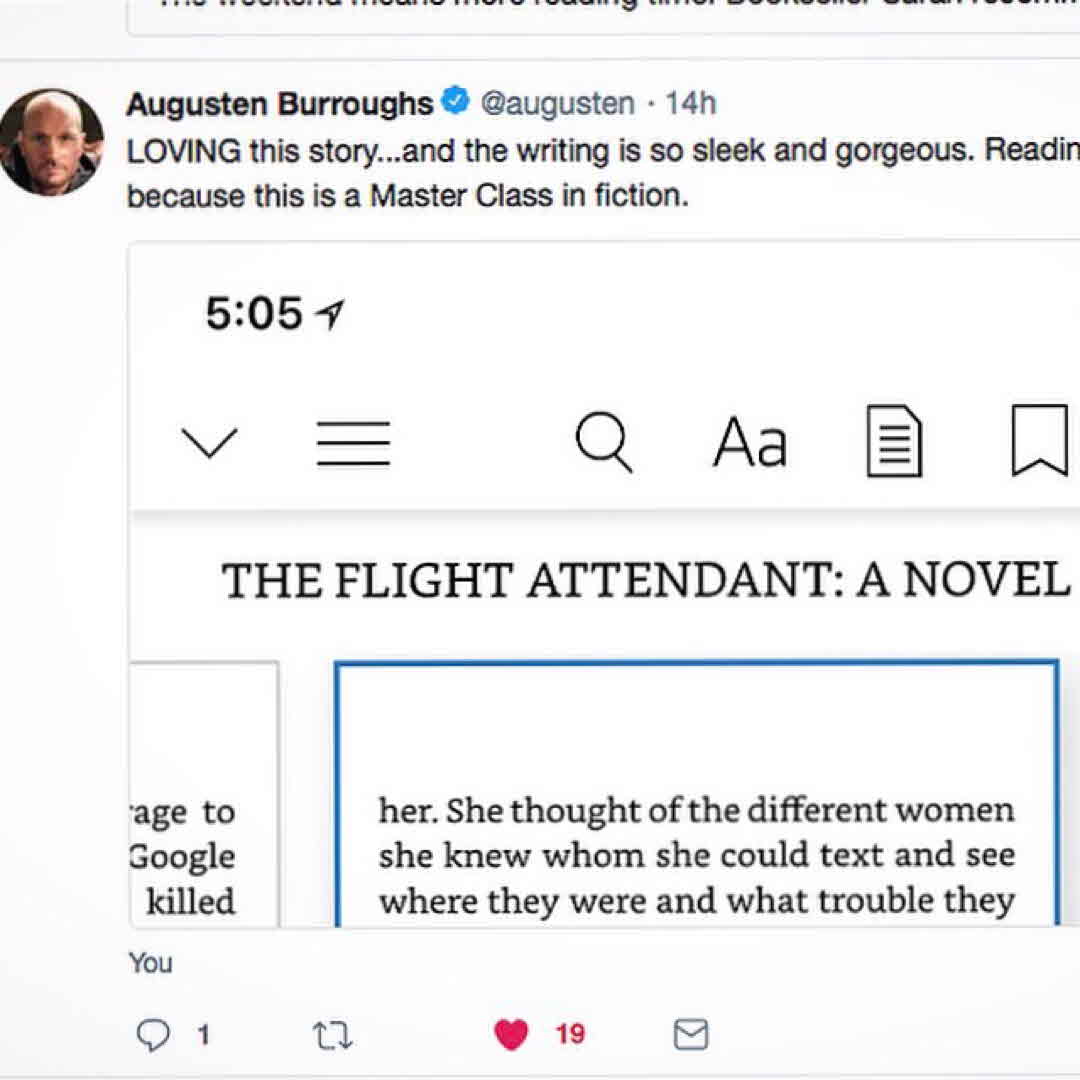Click the @augusten handle

[558, 103]
